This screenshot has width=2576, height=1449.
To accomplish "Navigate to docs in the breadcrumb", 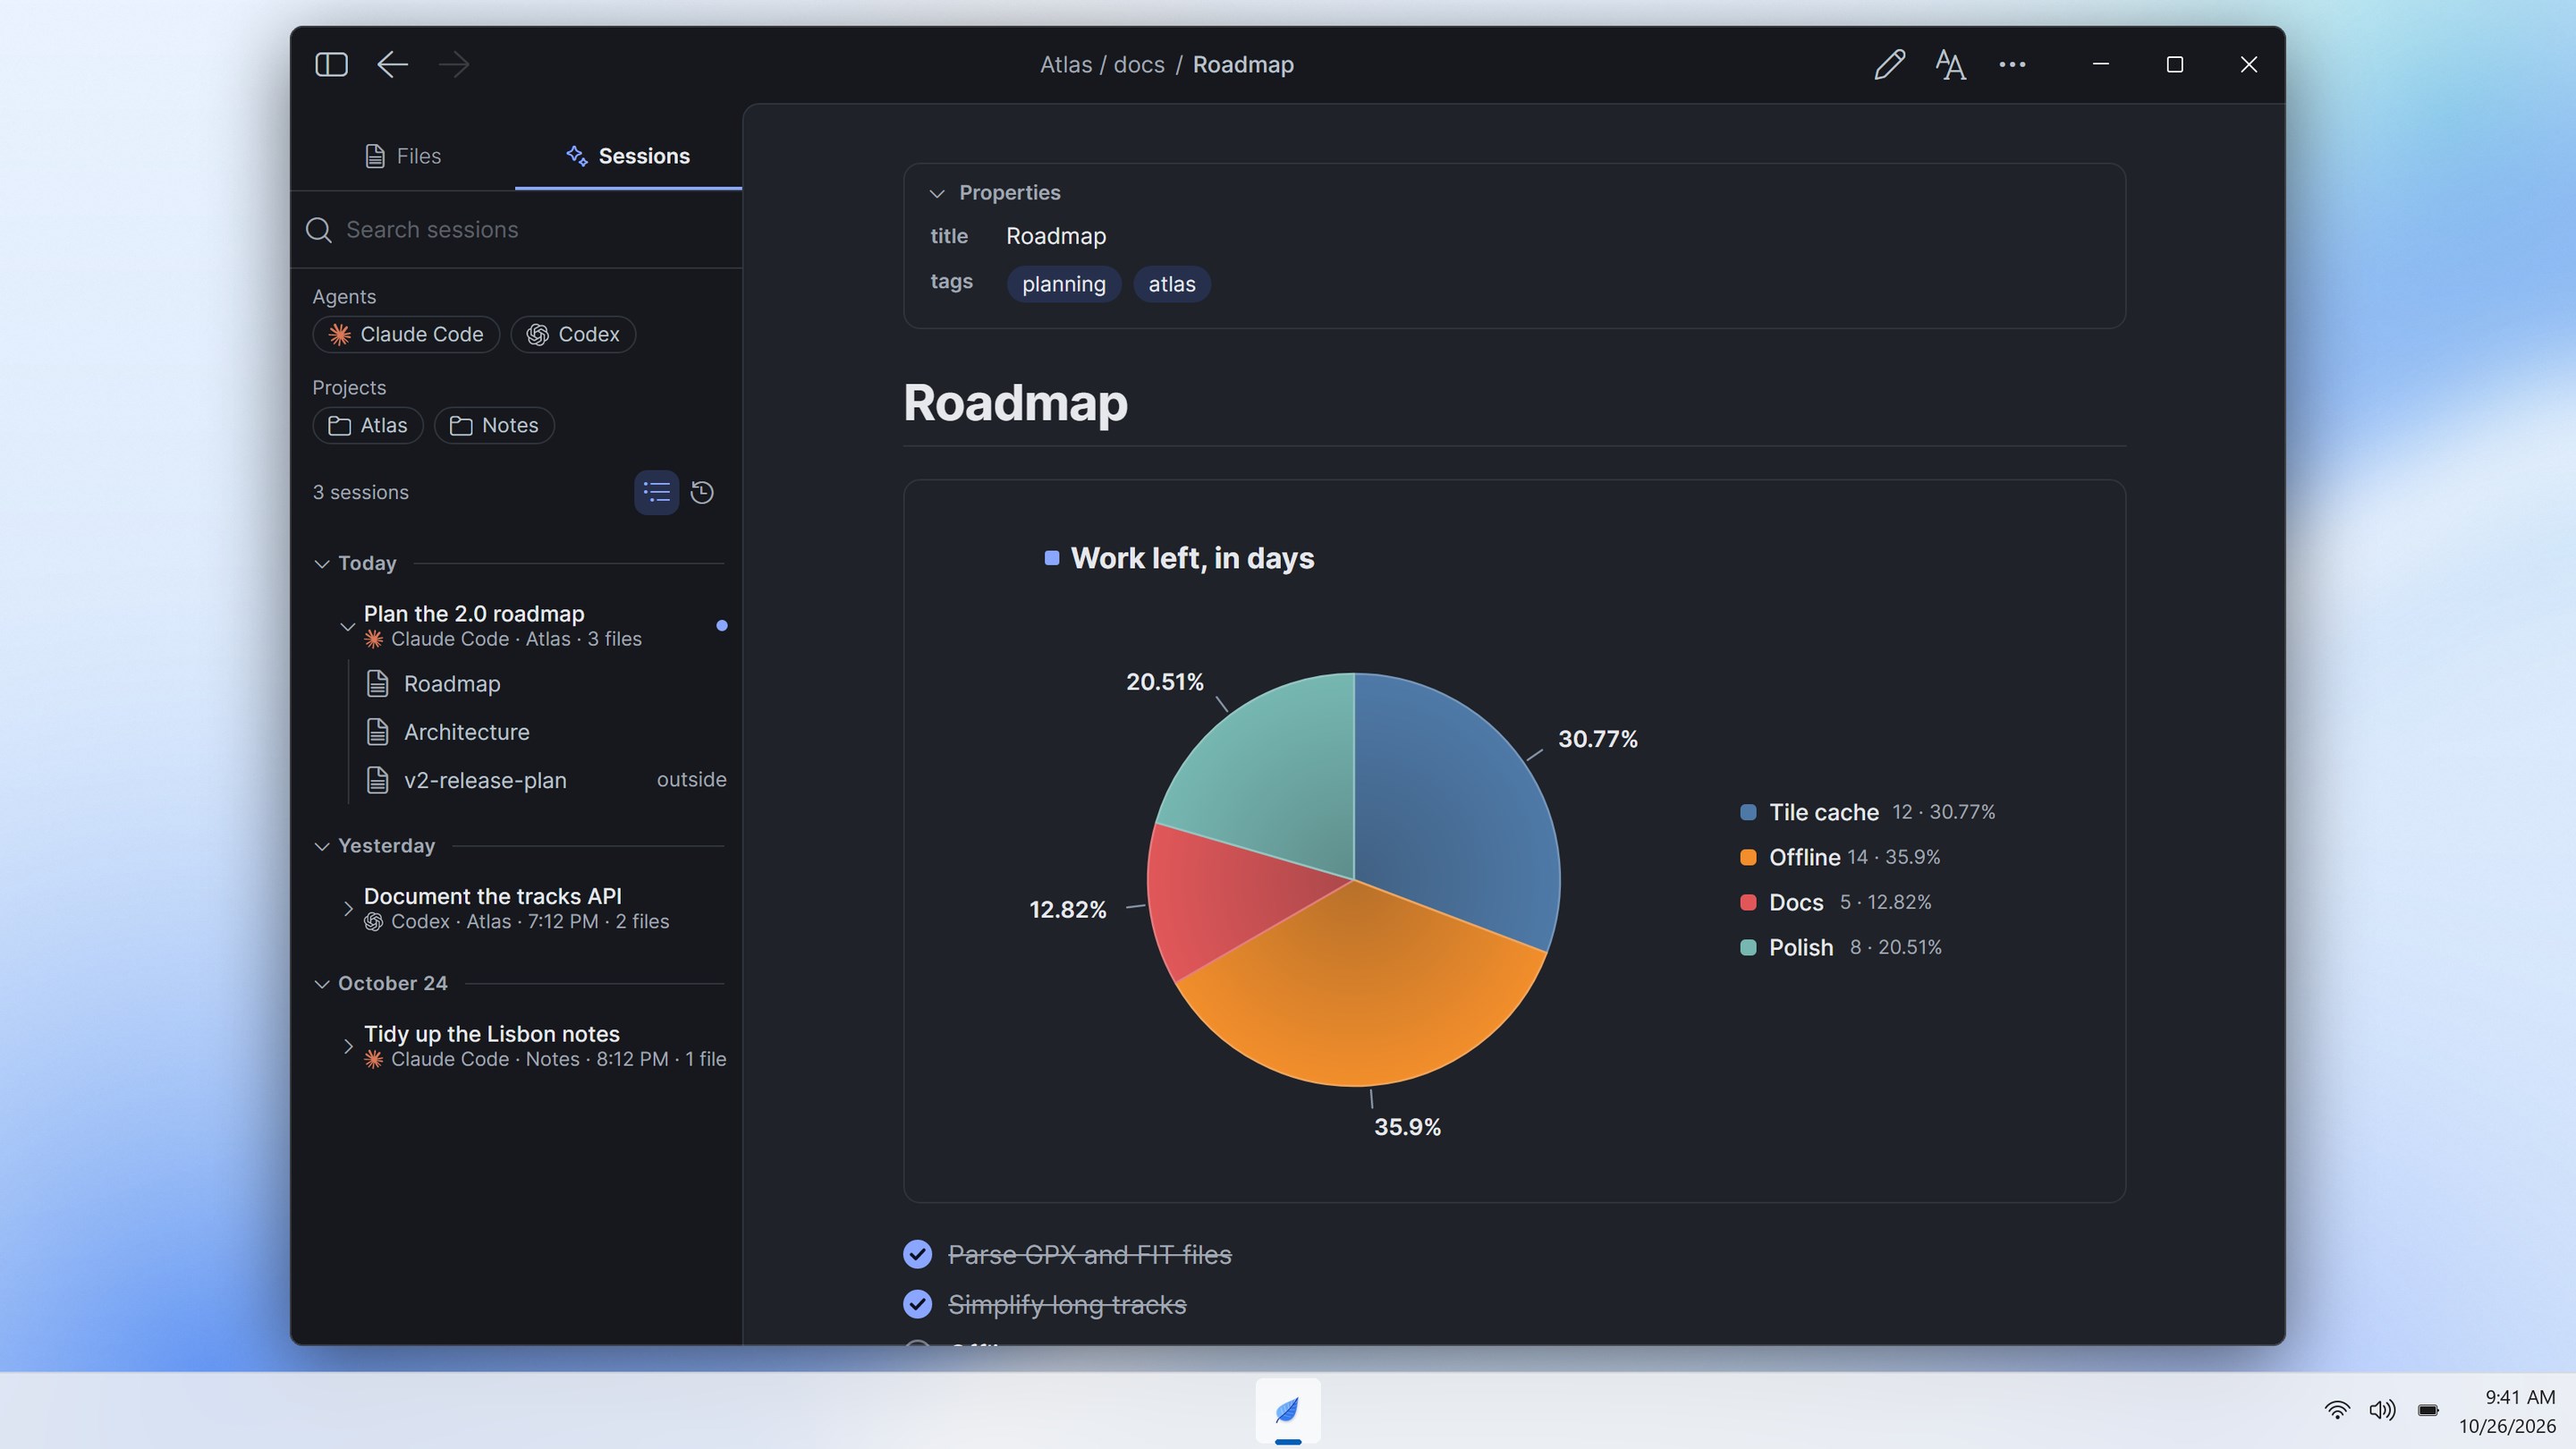I will pos(1139,65).
